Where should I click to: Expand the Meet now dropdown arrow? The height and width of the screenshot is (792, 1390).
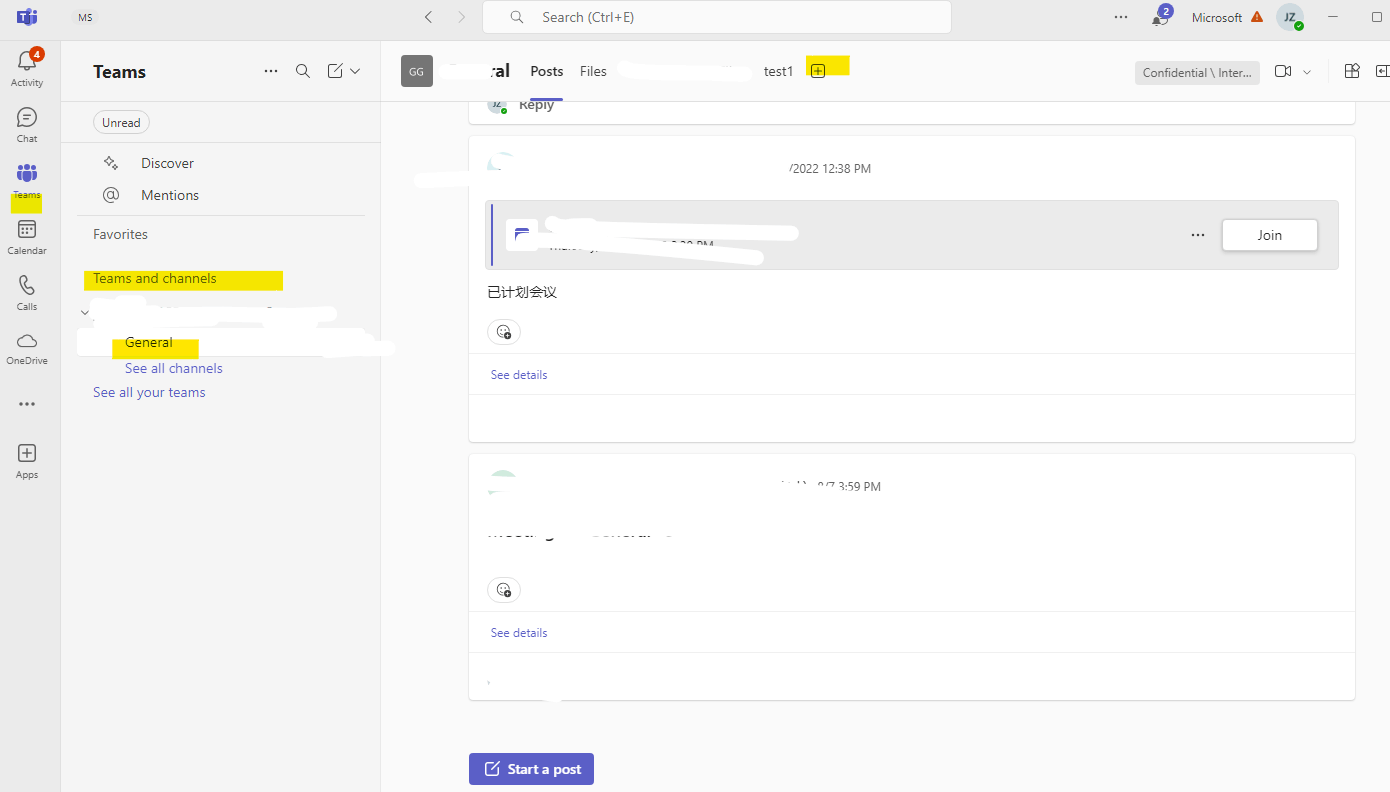pos(1306,71)
